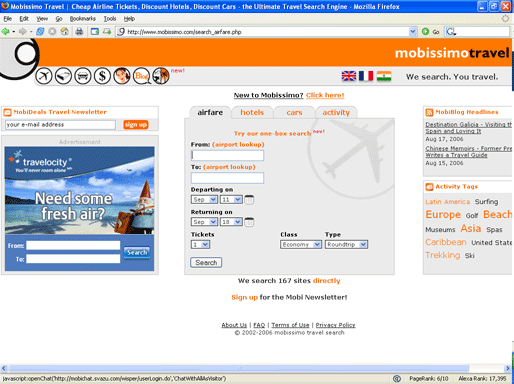Open the woman face chat icon
This screenshot has height=384, width=514.
(122, 76)
